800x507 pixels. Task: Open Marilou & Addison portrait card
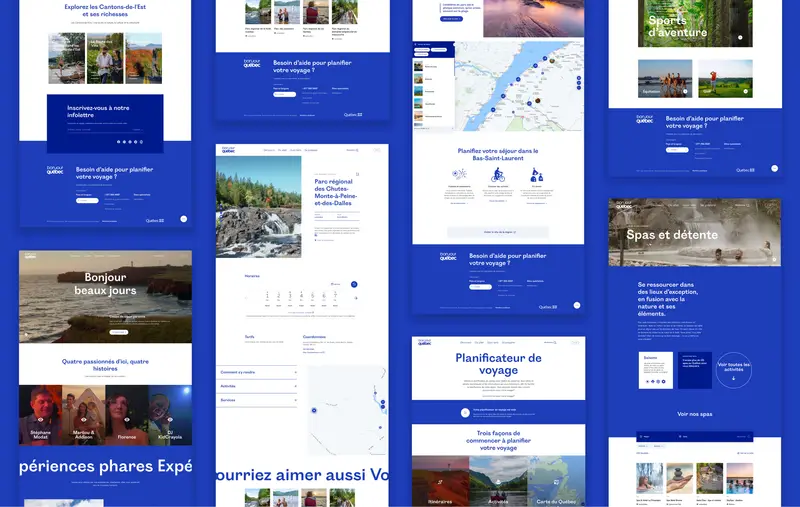[x=84, y=415]
